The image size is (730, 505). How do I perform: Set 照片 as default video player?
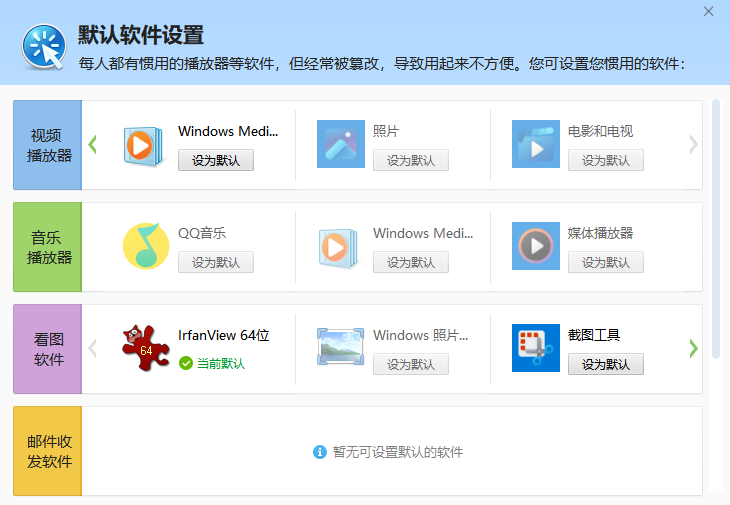[411, 160]
